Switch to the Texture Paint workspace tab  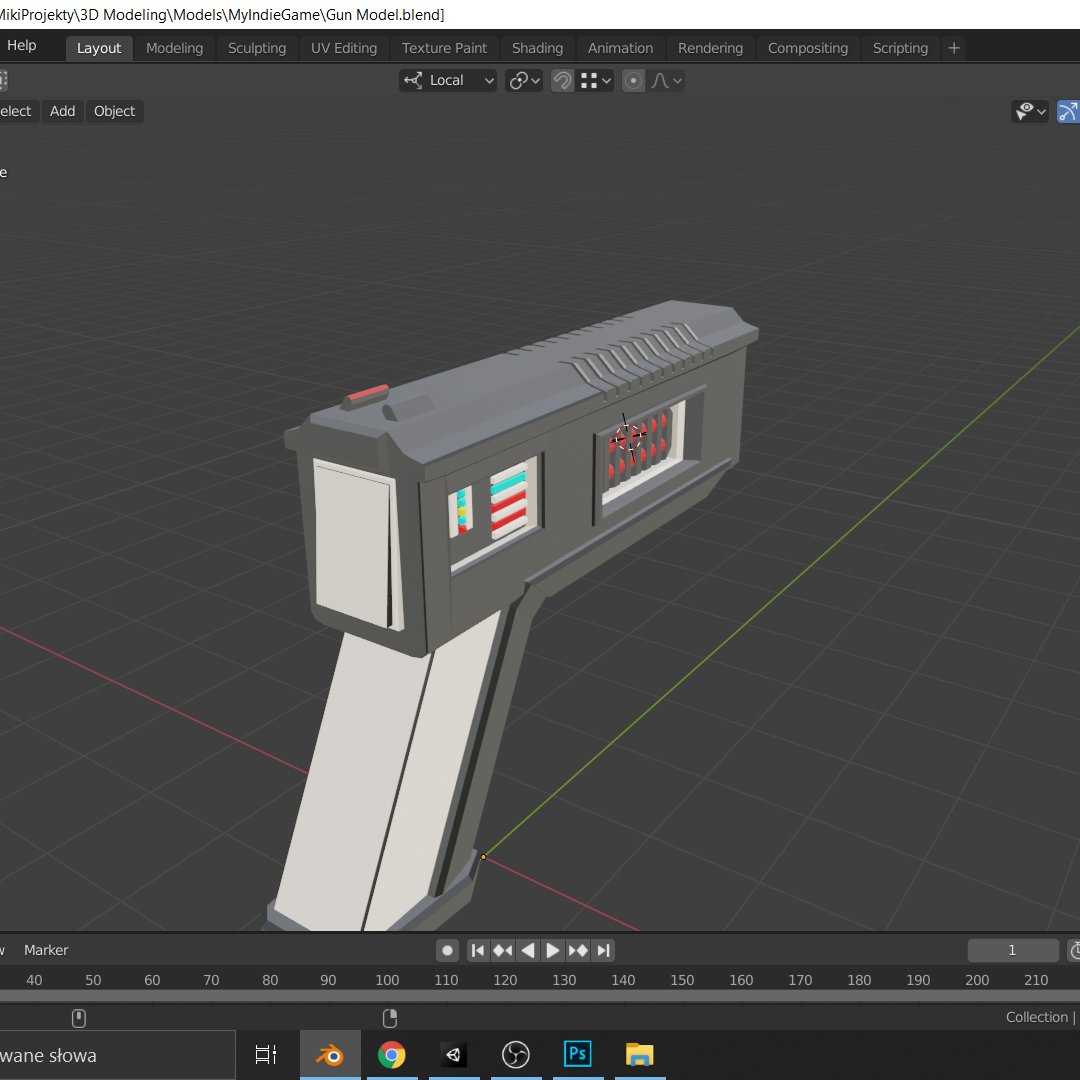click(x=444, y=48)
